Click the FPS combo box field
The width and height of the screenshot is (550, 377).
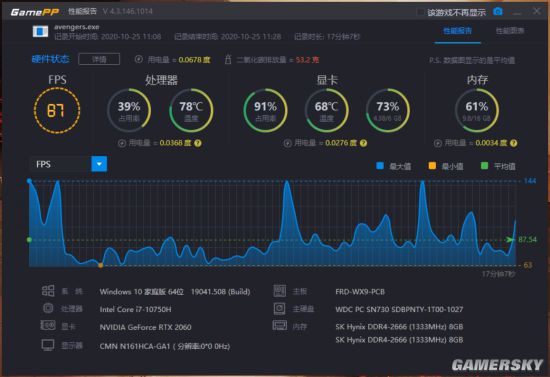pos(68,164)
